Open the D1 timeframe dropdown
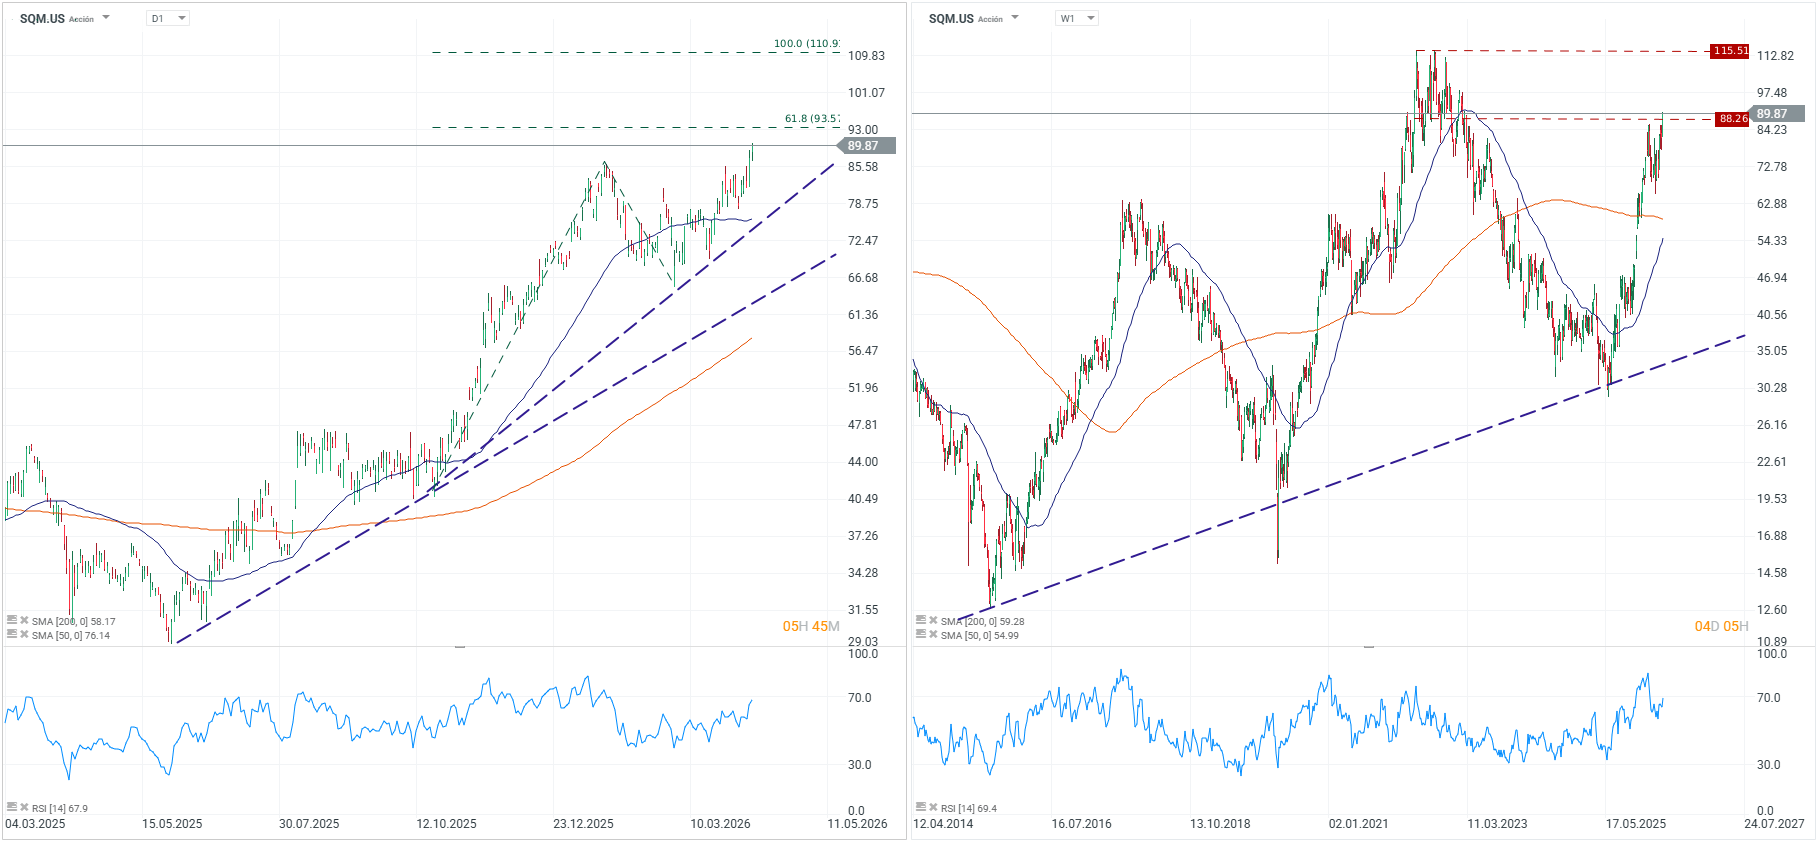 coord(168,18)
